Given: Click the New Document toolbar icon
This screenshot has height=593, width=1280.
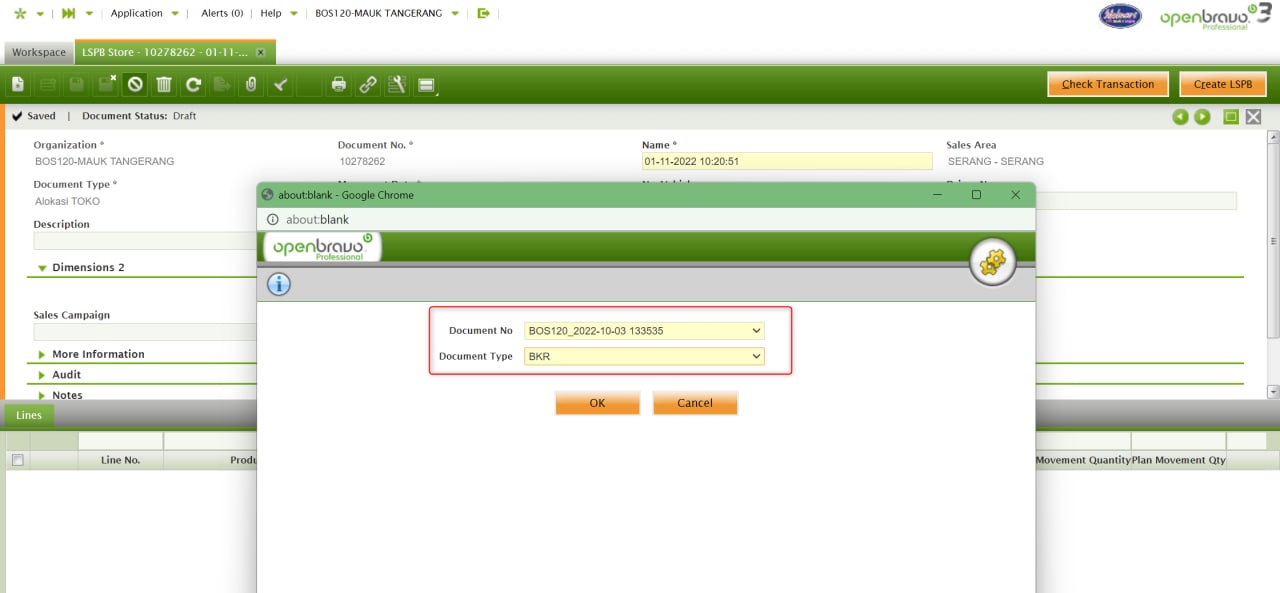Looking at the screenshot, I should point(18,85).
